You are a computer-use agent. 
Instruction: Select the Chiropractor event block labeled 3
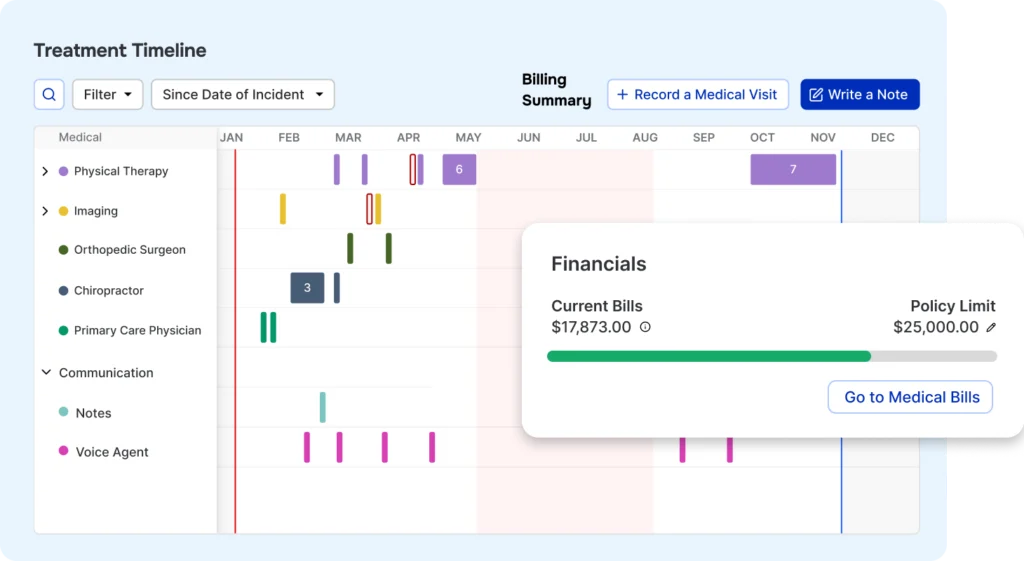tap(307, 288)
